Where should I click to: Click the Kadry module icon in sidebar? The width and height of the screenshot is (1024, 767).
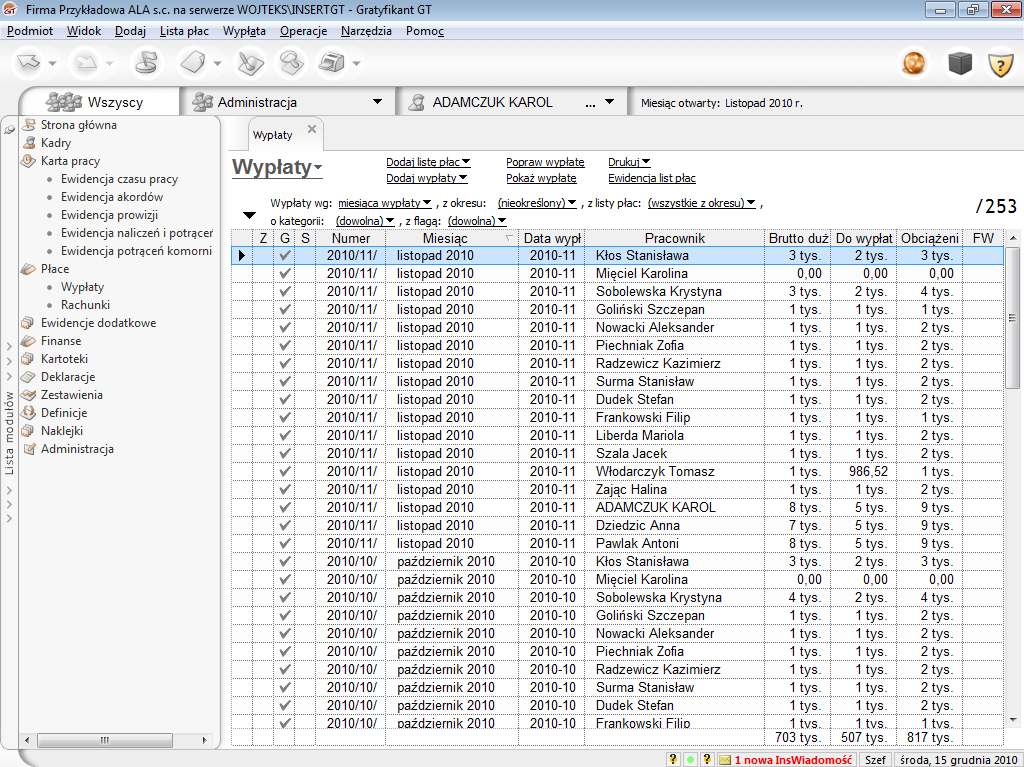[x=29, y=143]
